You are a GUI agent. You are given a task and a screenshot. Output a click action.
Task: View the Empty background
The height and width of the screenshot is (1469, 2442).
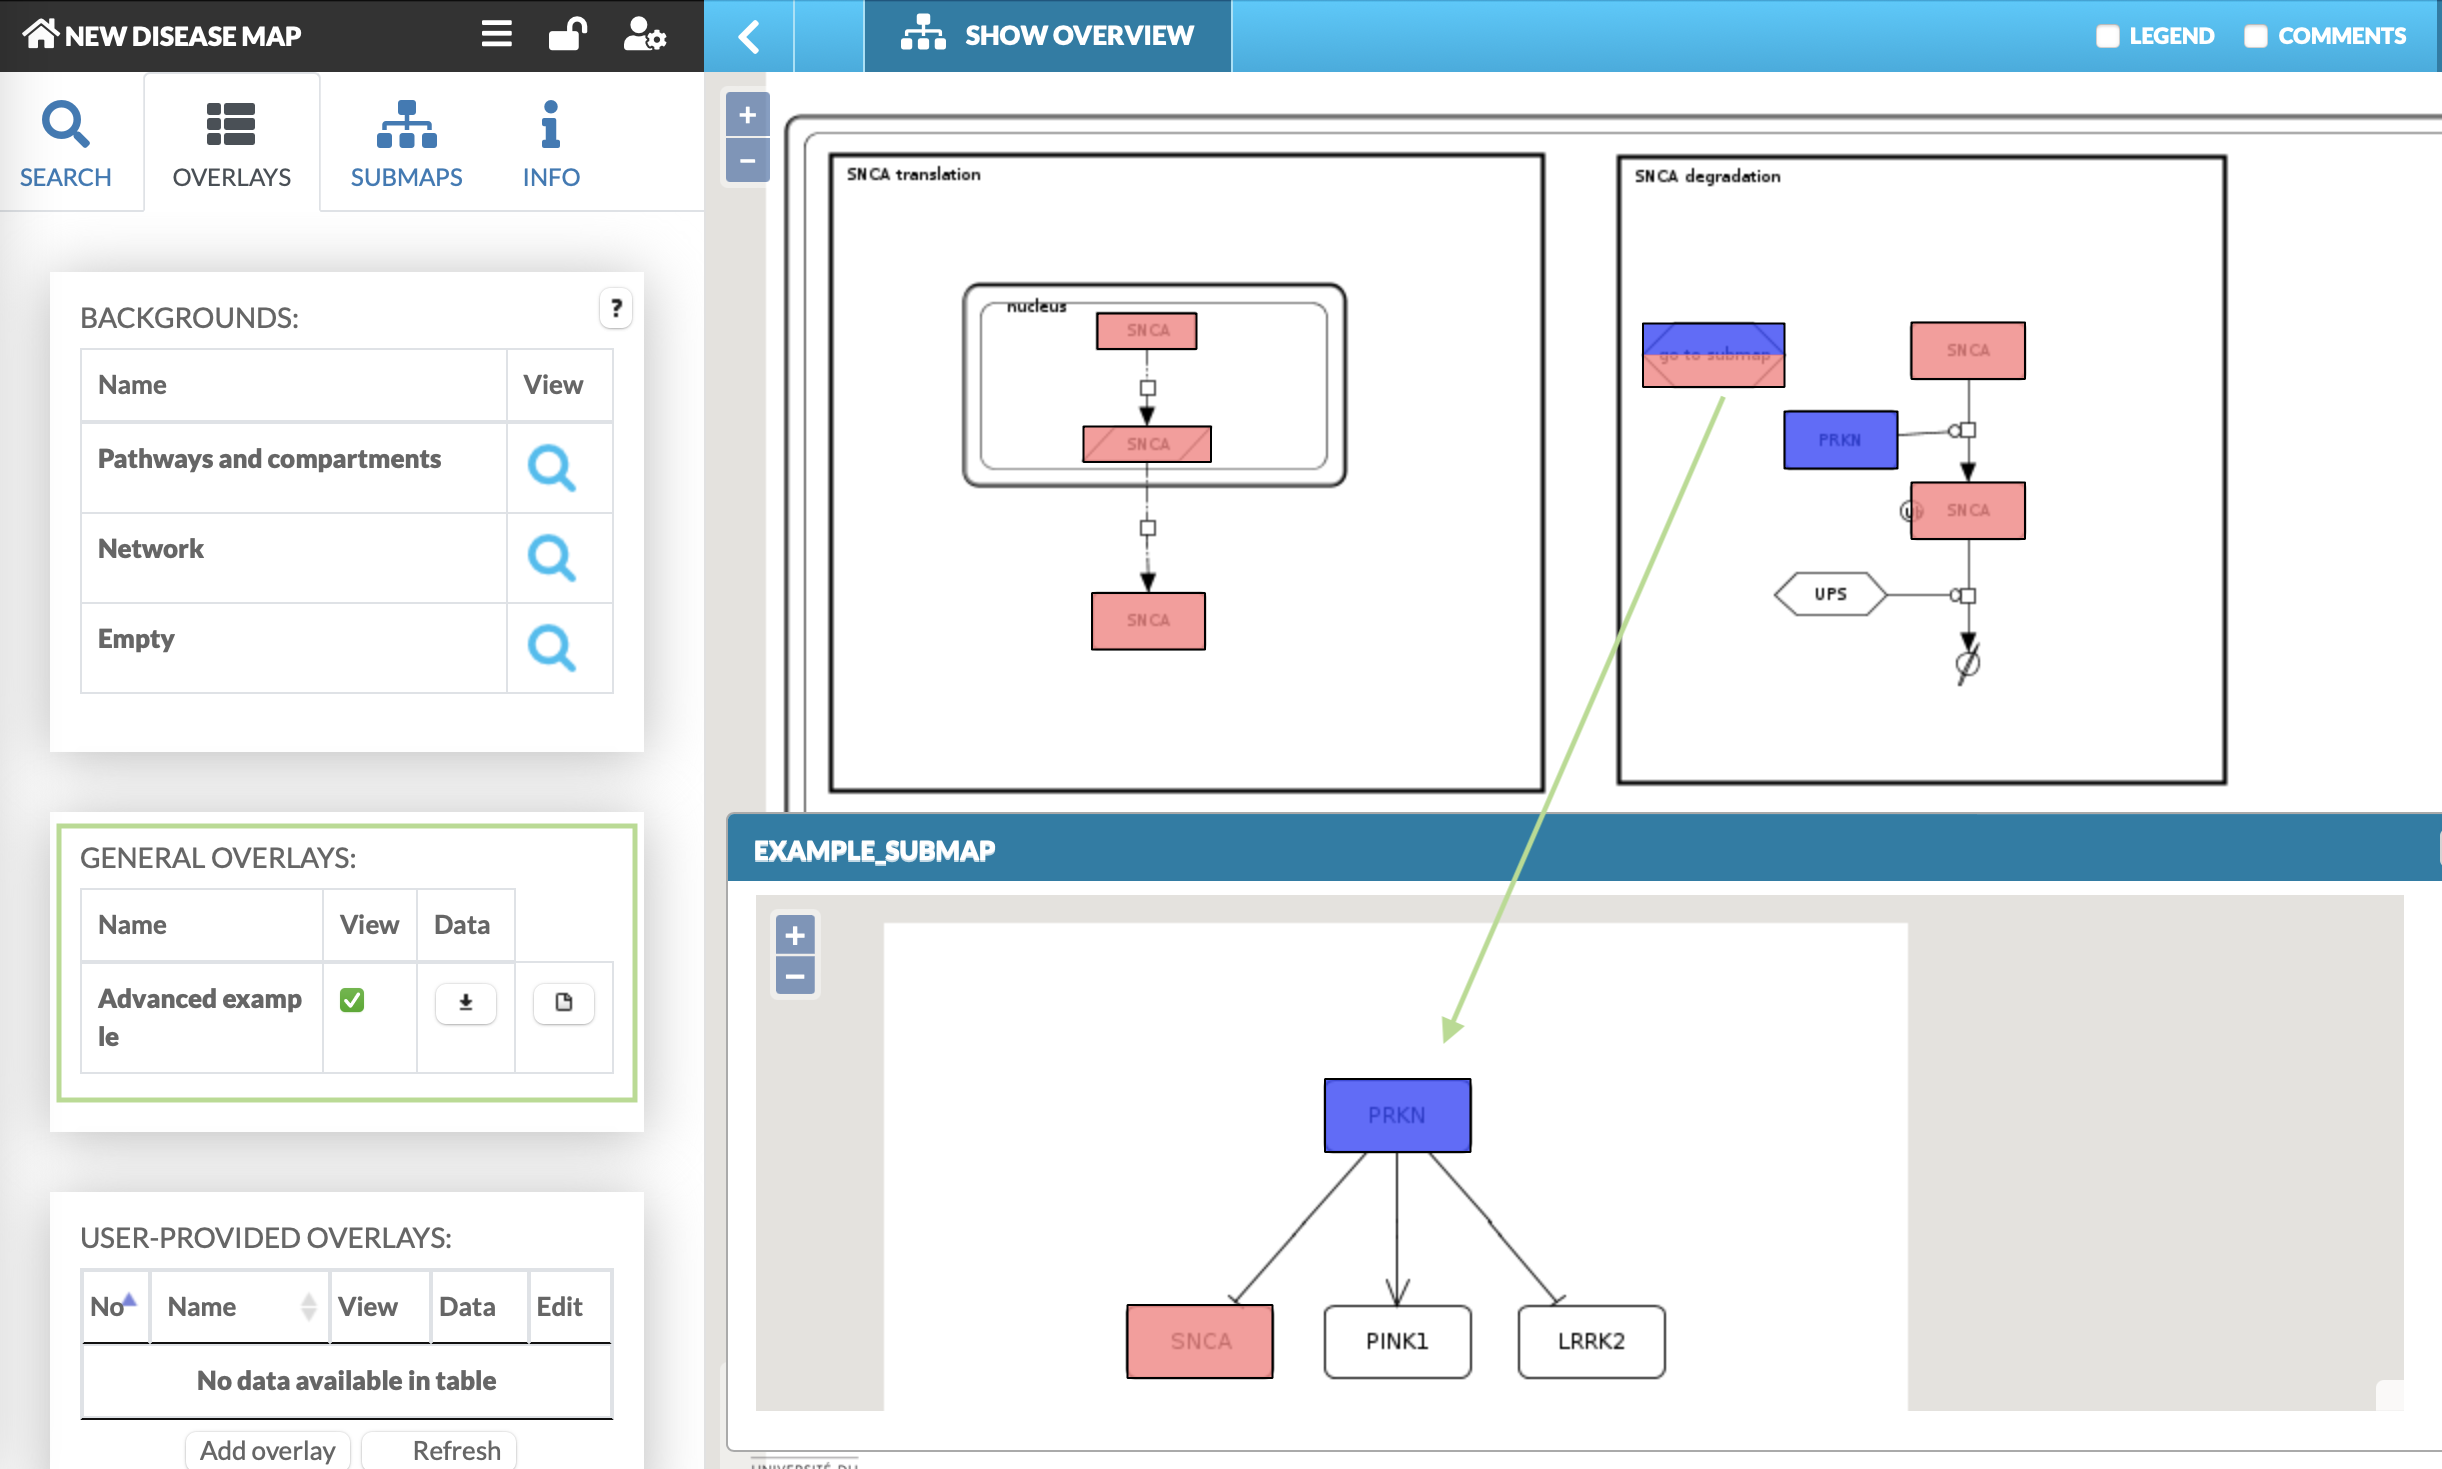click(551, 647)
